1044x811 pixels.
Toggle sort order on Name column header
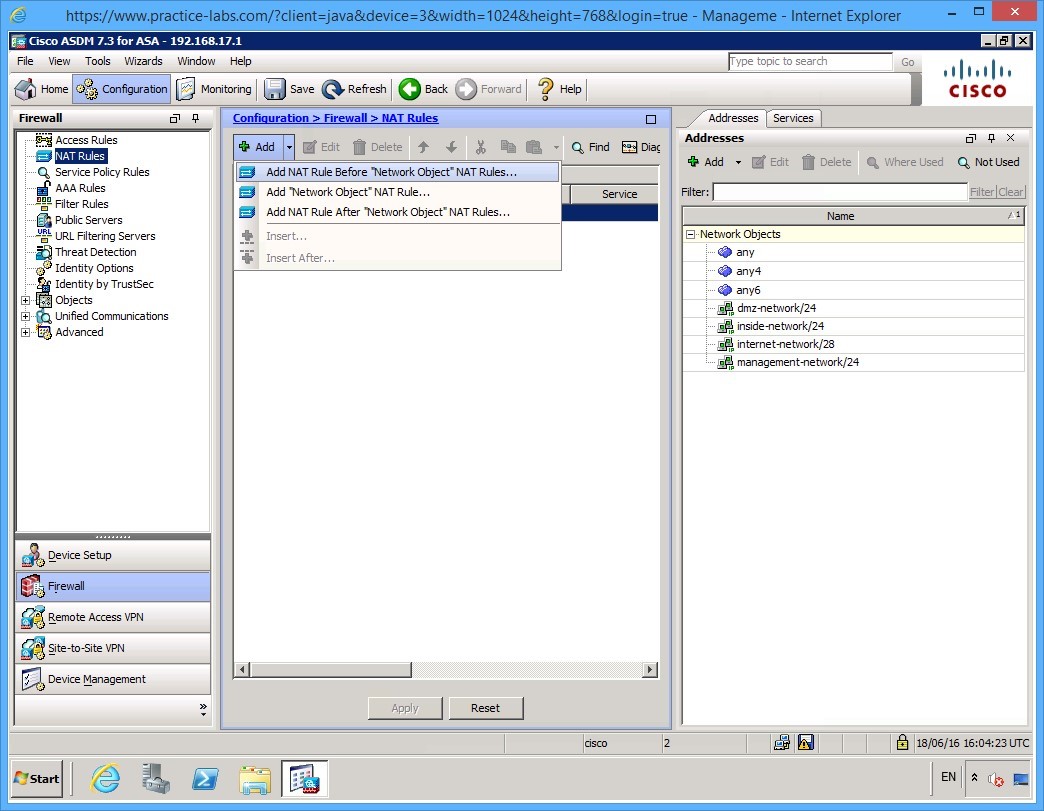tap(840, 215)
